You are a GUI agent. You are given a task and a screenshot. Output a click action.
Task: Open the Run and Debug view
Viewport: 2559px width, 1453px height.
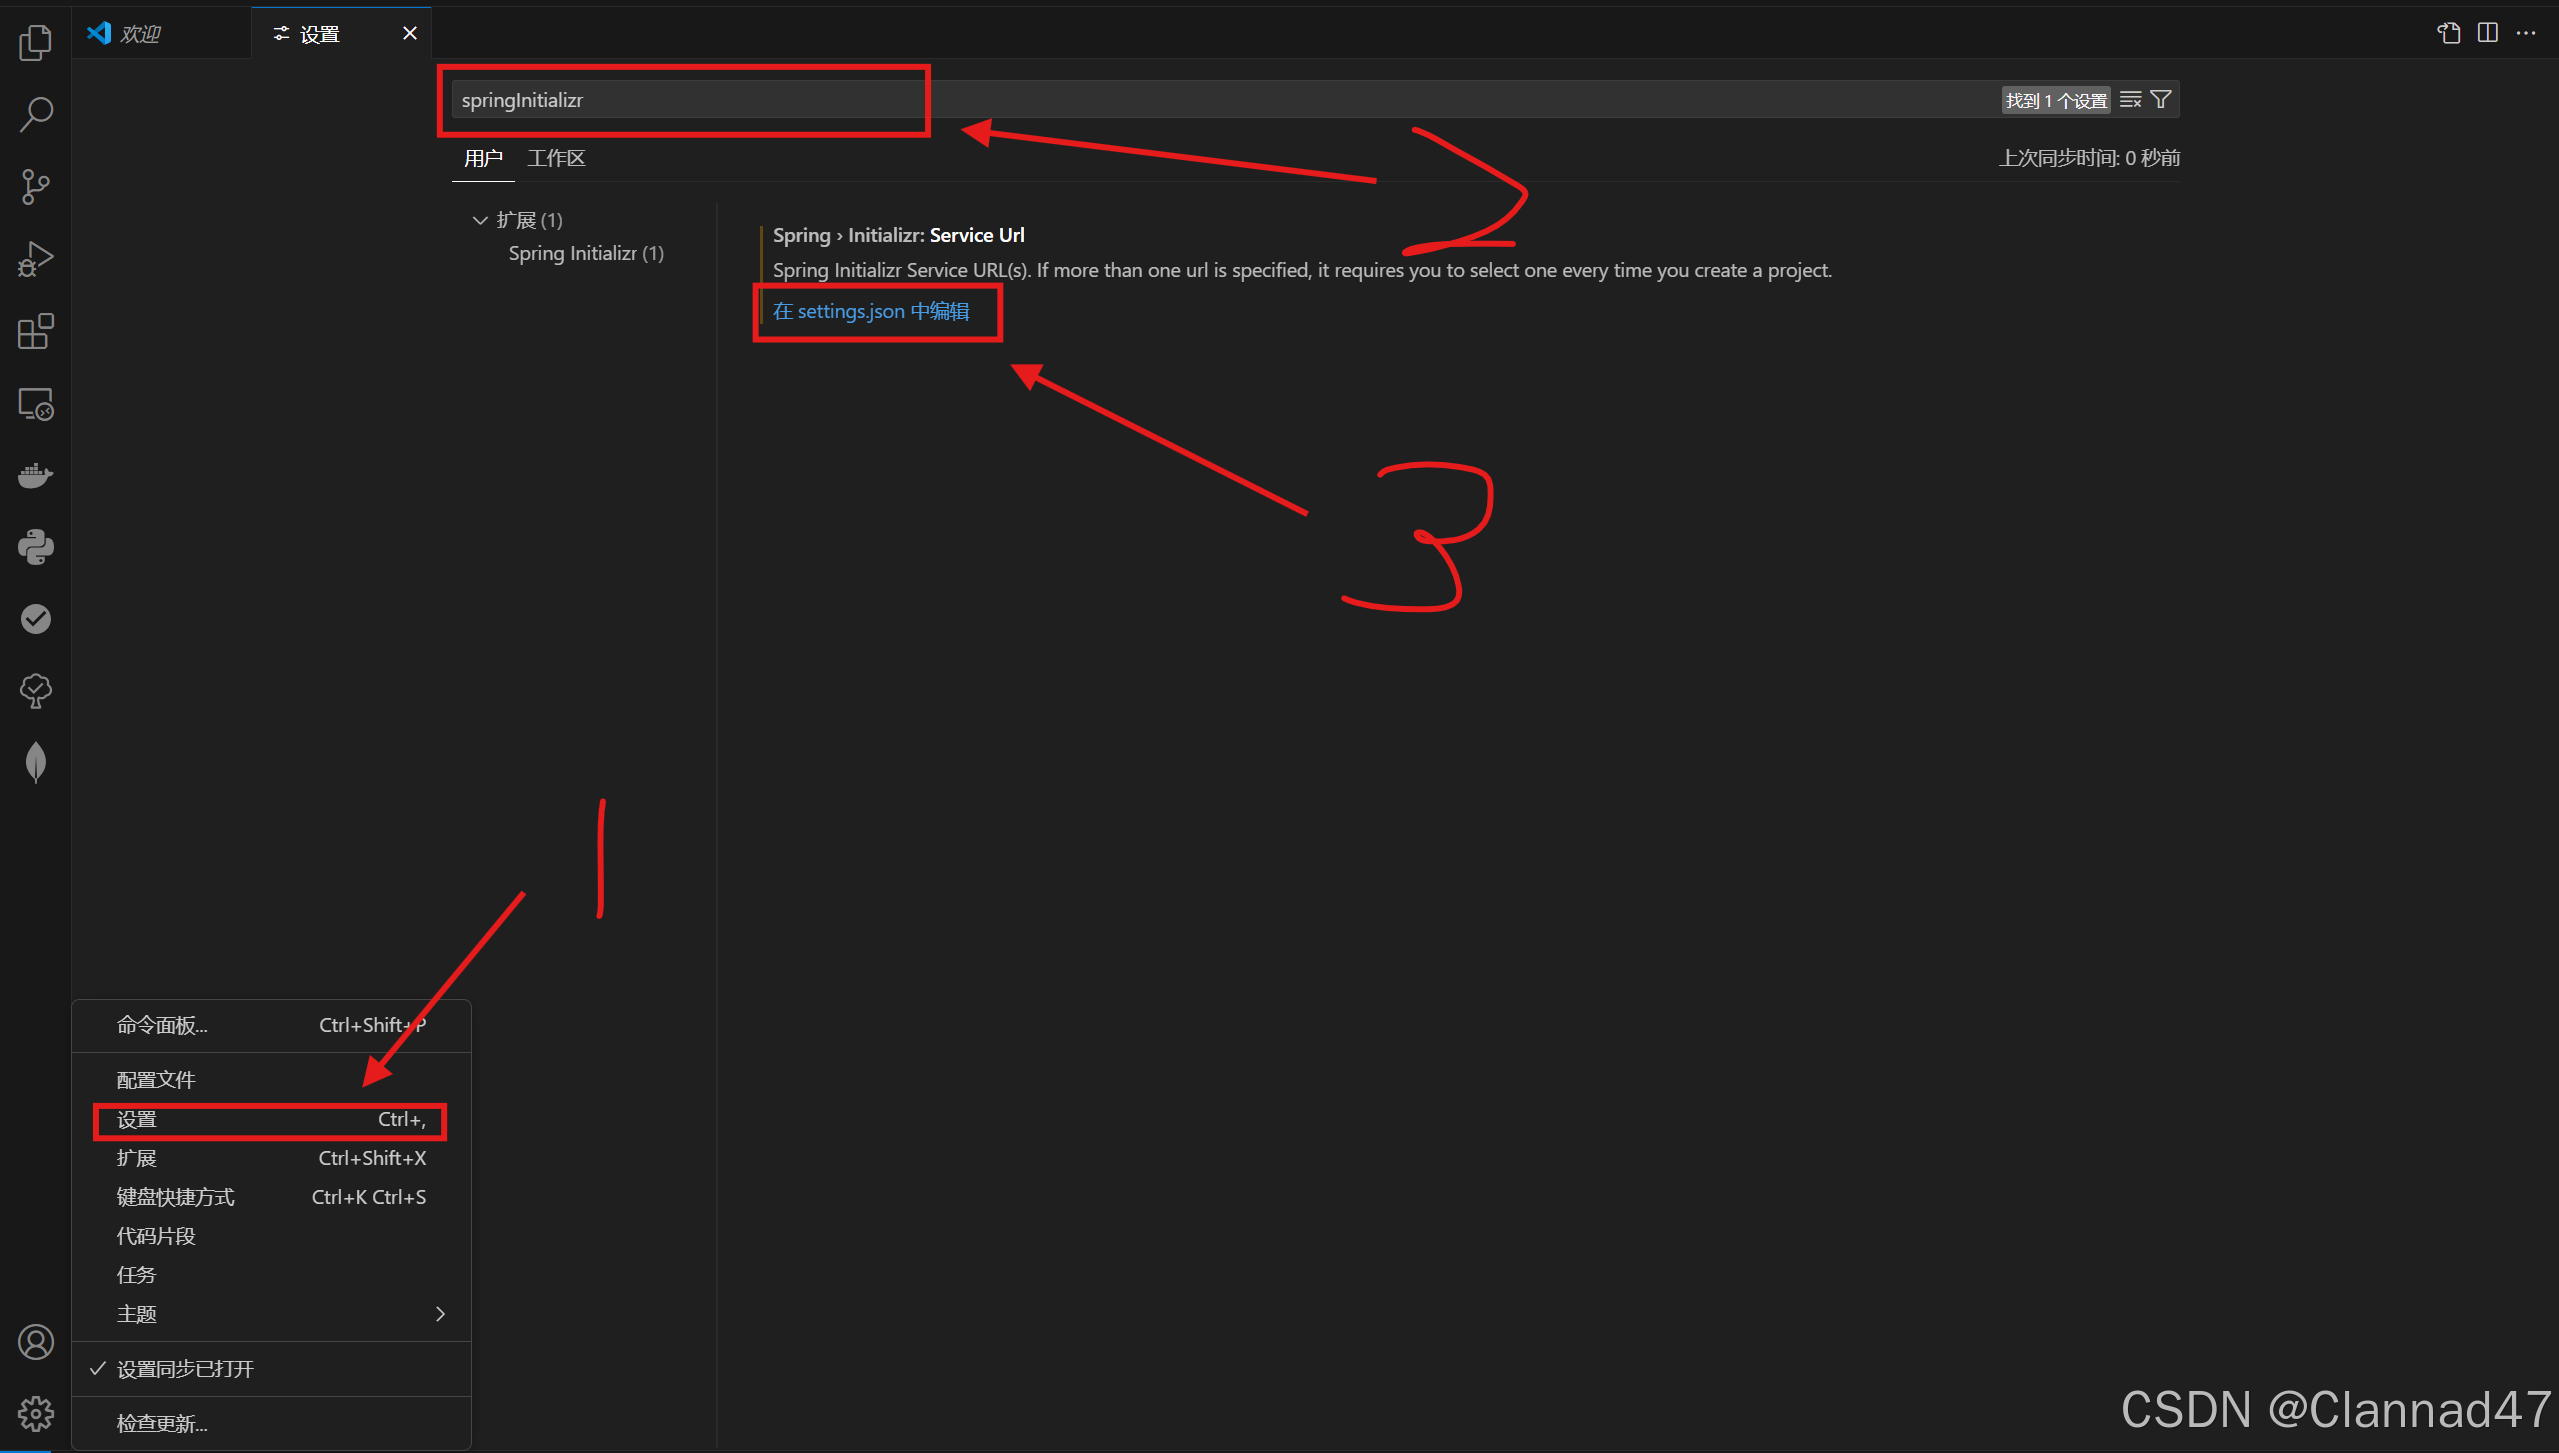[35, 259]
